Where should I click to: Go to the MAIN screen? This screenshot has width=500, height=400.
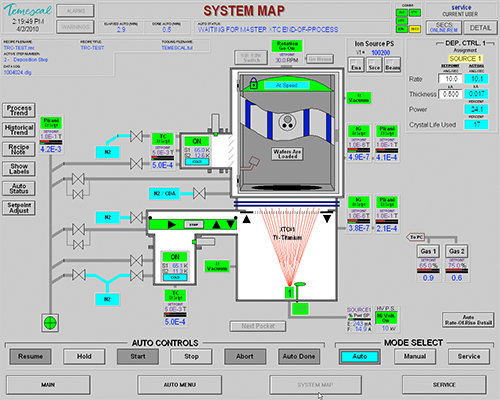coord(48,385)
